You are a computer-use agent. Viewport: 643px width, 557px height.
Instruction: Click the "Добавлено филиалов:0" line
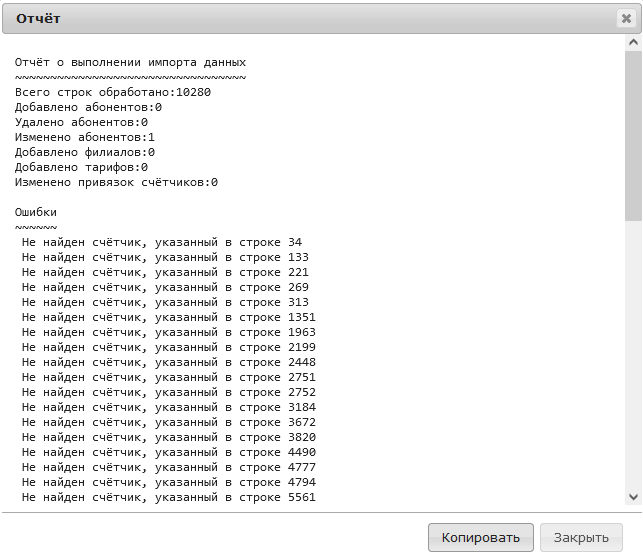(x=85, y=152)
